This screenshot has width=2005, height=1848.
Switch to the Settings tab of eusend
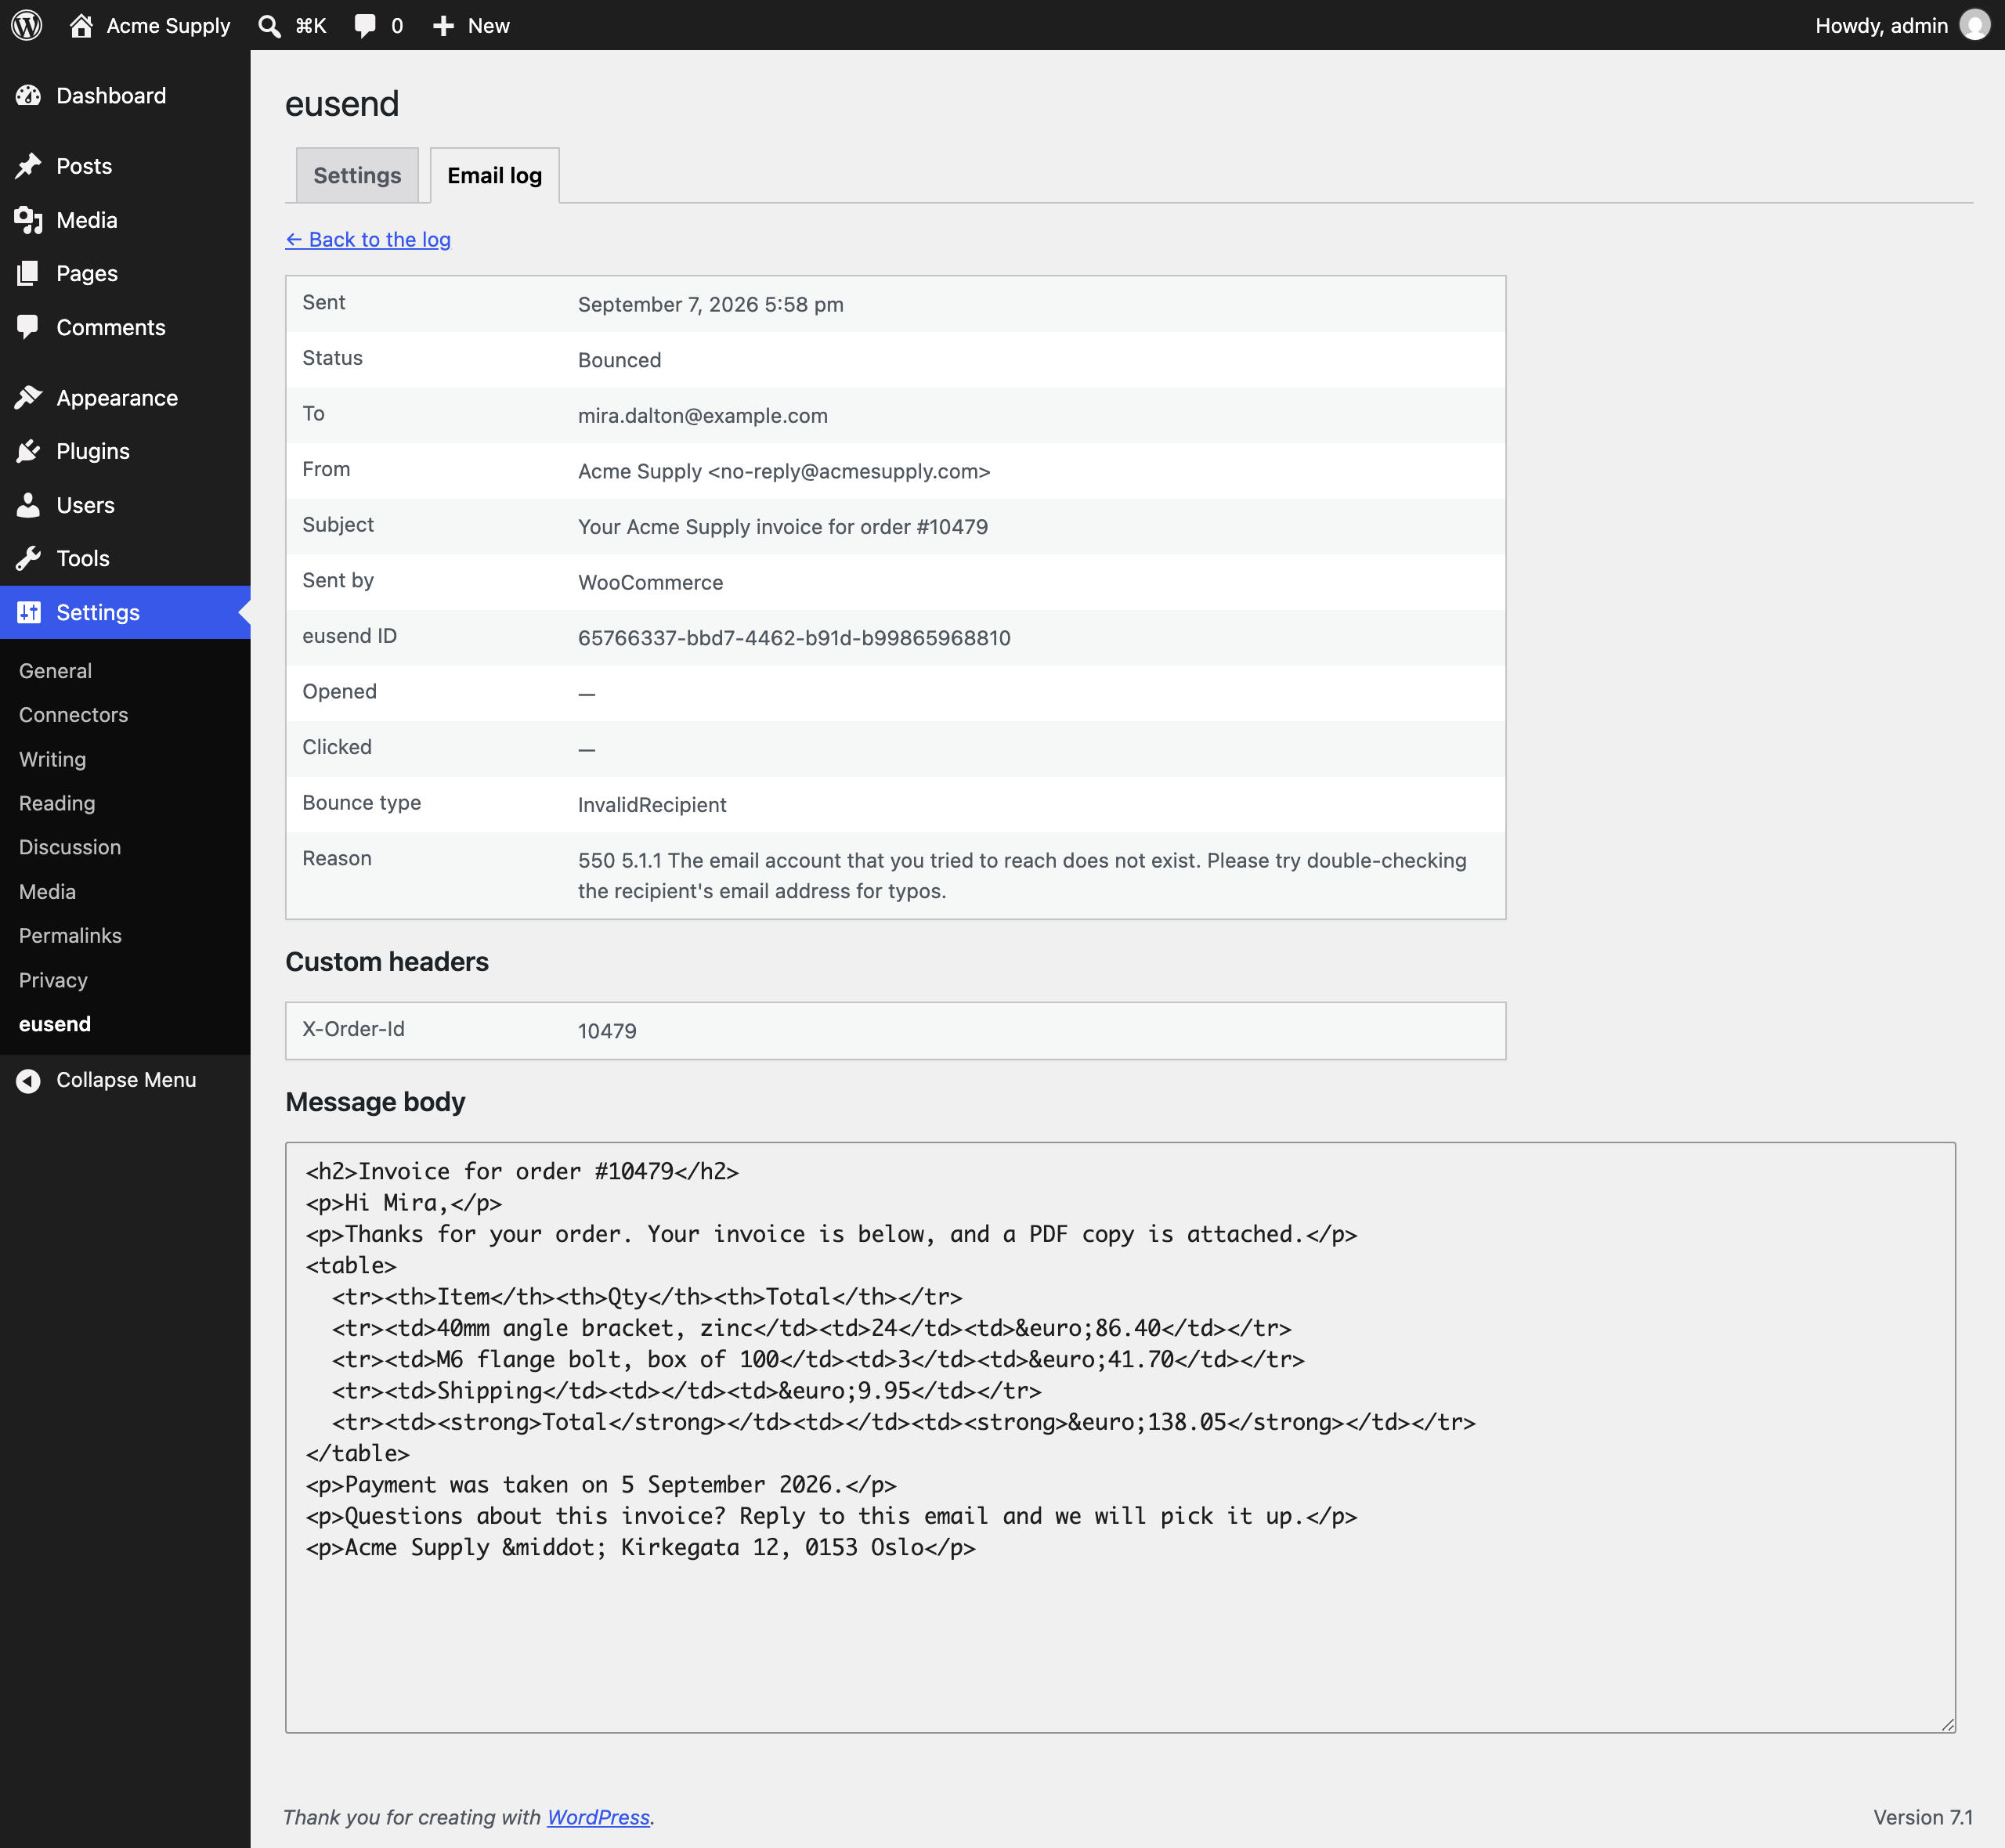point(357,175)
